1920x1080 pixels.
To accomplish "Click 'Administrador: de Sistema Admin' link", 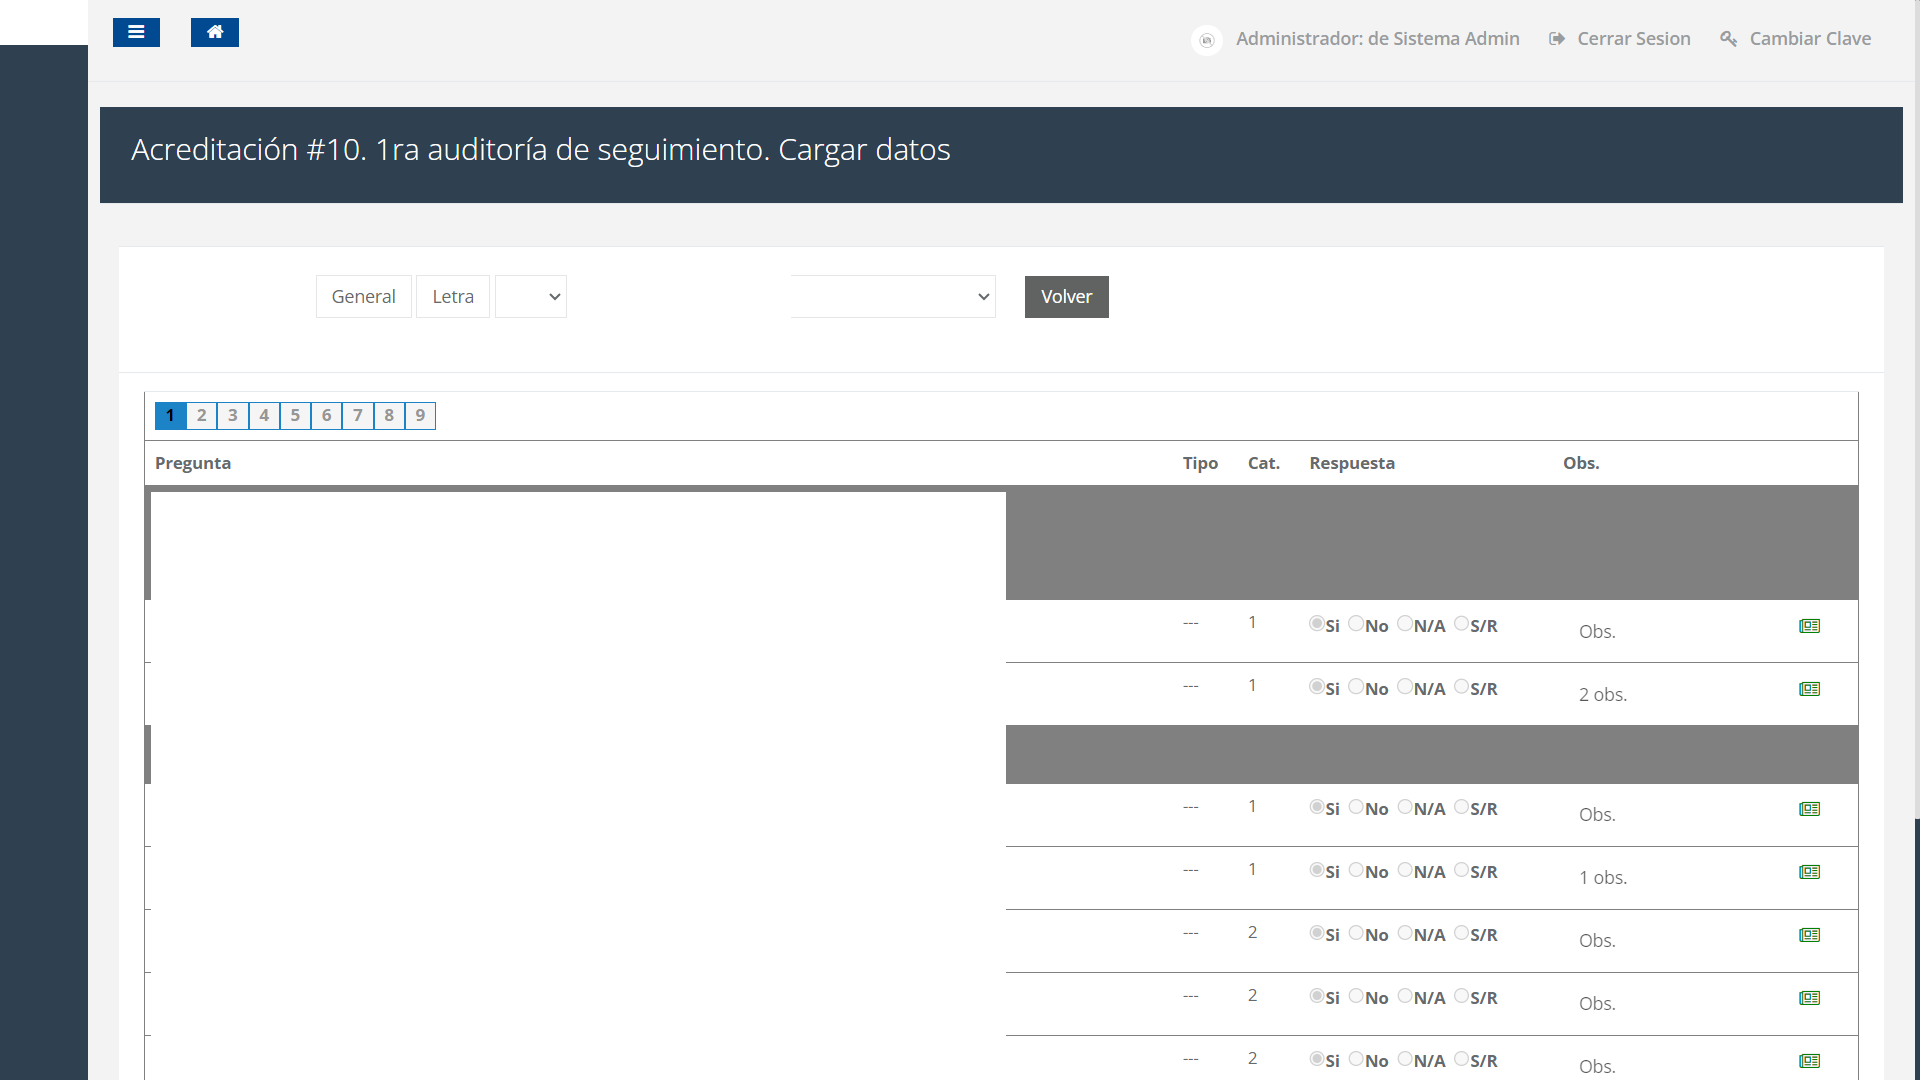I will [1378, 39].
